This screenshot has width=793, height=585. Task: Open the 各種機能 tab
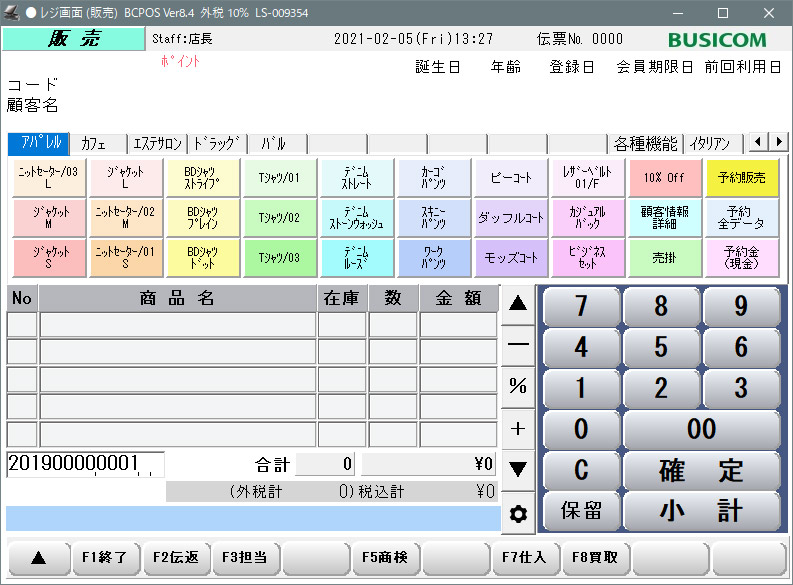(645, 143)
